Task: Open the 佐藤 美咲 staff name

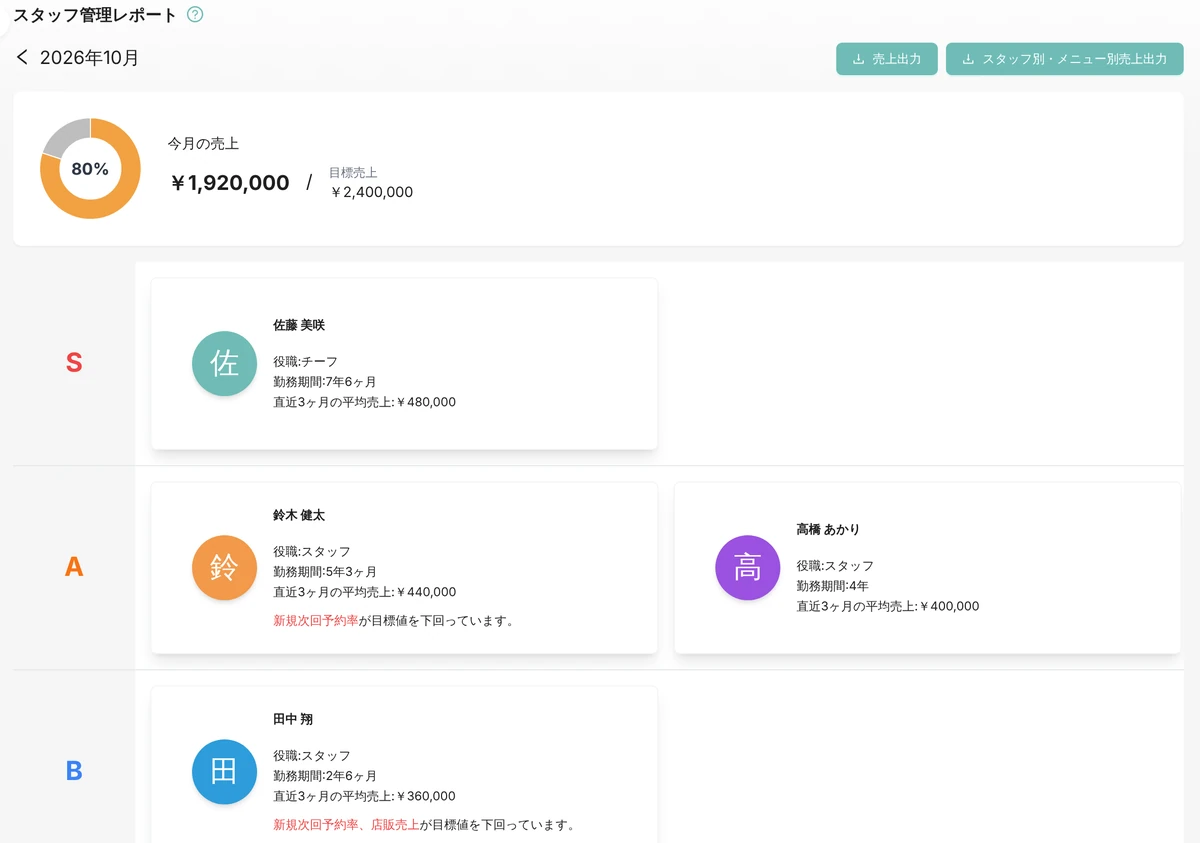Action: pyautogui.click(x=299, y=325)
